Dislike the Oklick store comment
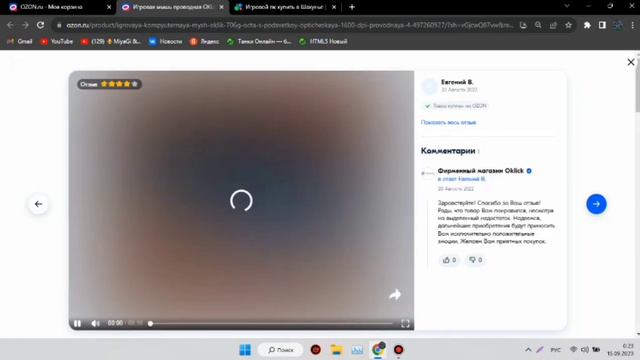Screen dimensions: 640x360 pyautogui.click(x=476, y=260)
